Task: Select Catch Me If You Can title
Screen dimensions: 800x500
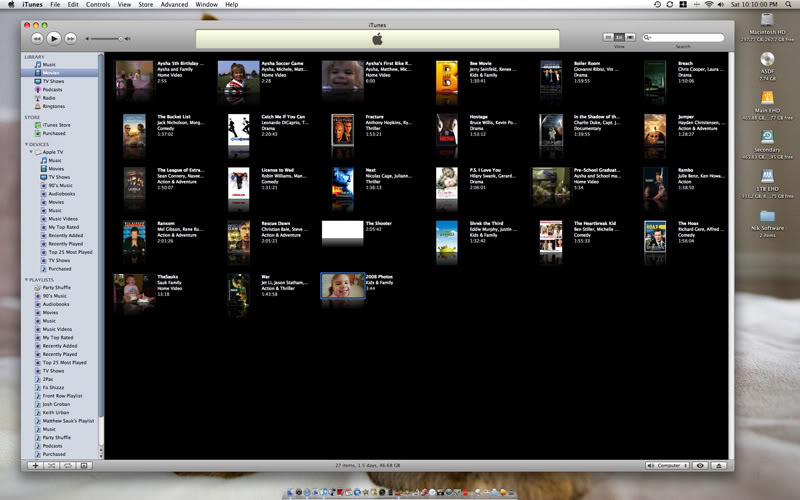Action: pyautogui.click(x=283, y=117)
